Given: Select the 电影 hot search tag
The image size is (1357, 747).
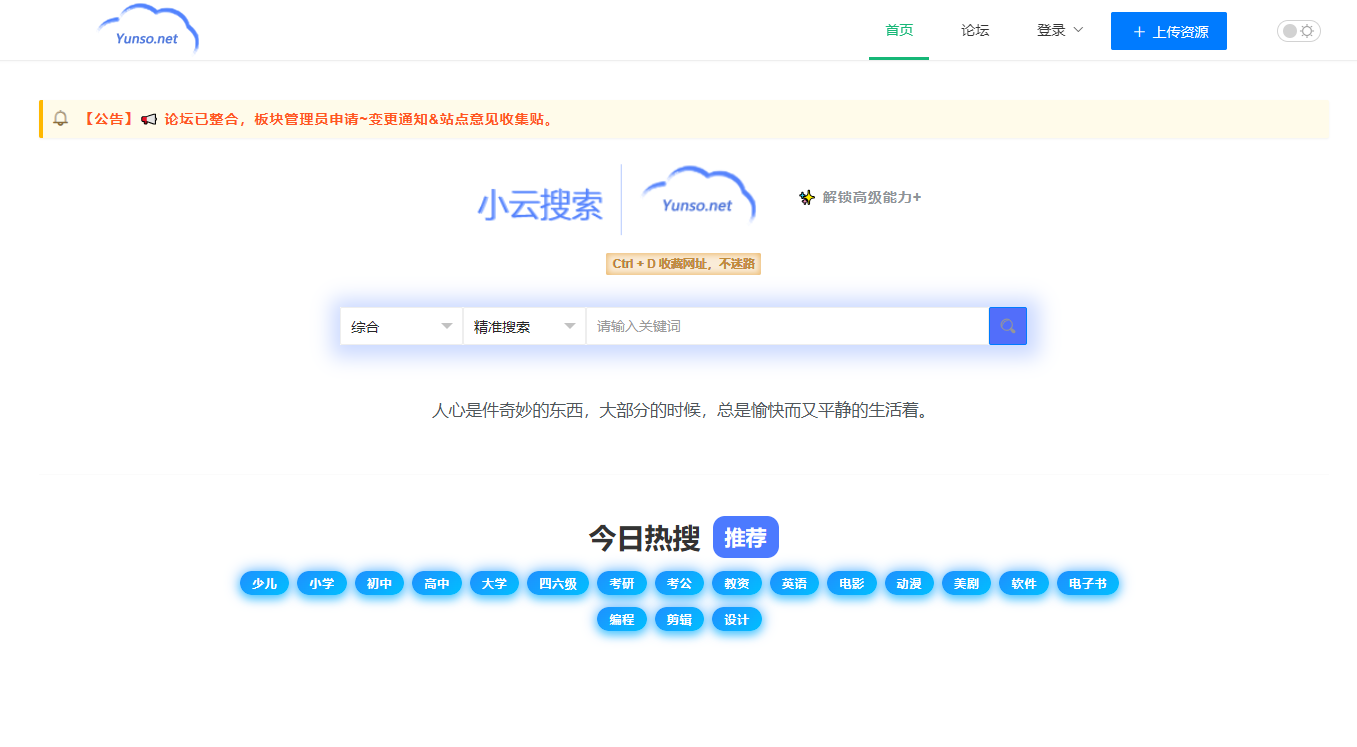Looking at the screenshot, I should 852,583.
